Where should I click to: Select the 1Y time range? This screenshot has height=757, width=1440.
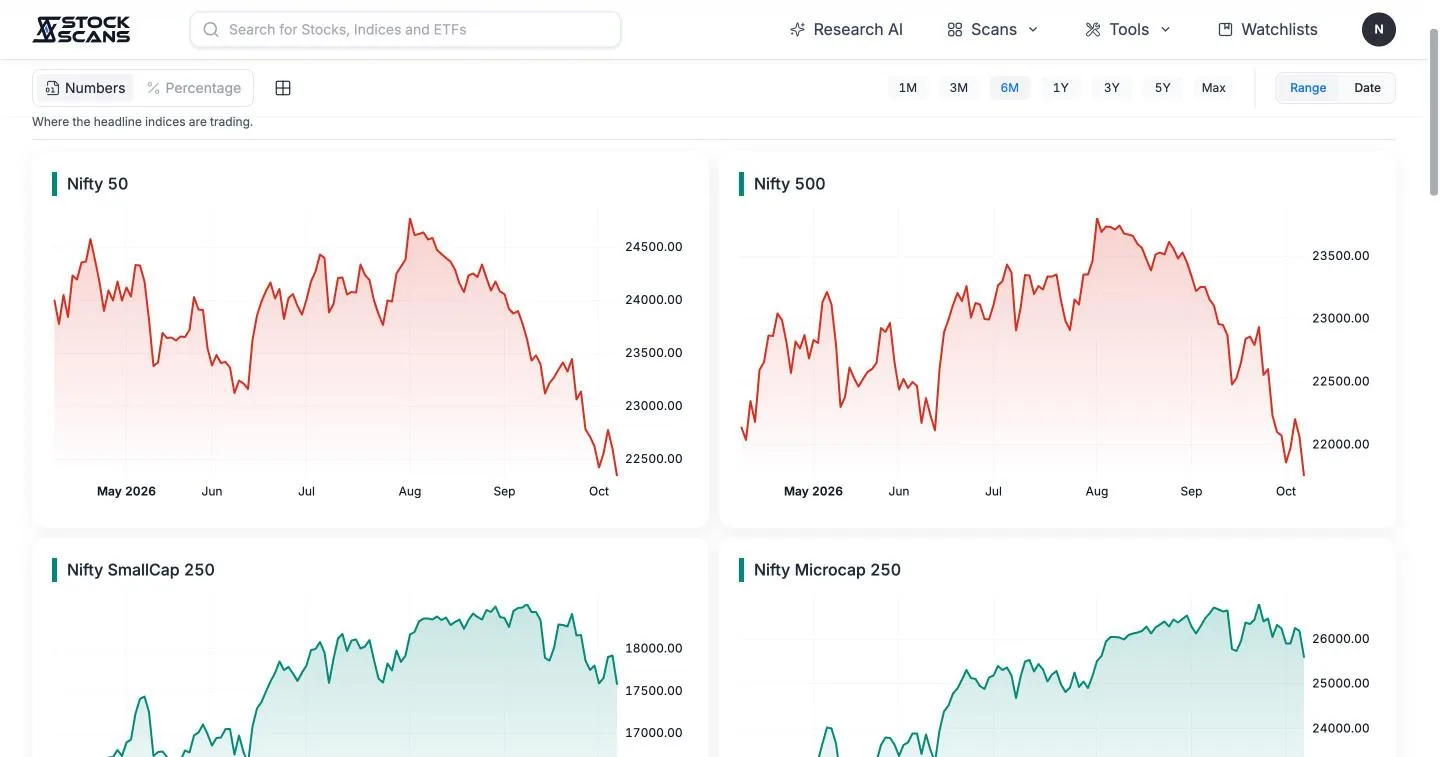point(1061,88)
